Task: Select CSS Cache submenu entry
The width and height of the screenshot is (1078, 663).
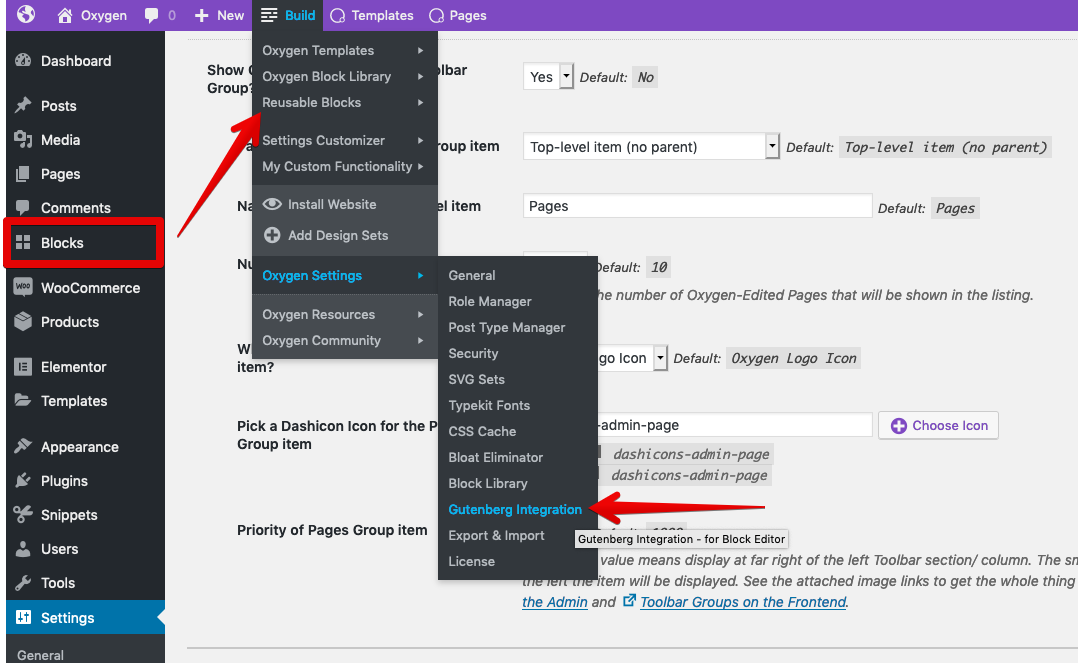Action: click(482, 432)
